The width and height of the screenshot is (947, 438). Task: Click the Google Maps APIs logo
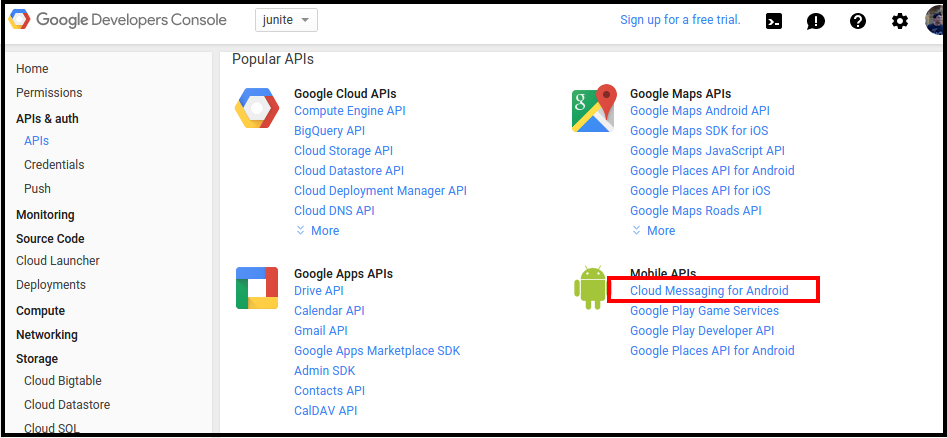tap(593, 109)
